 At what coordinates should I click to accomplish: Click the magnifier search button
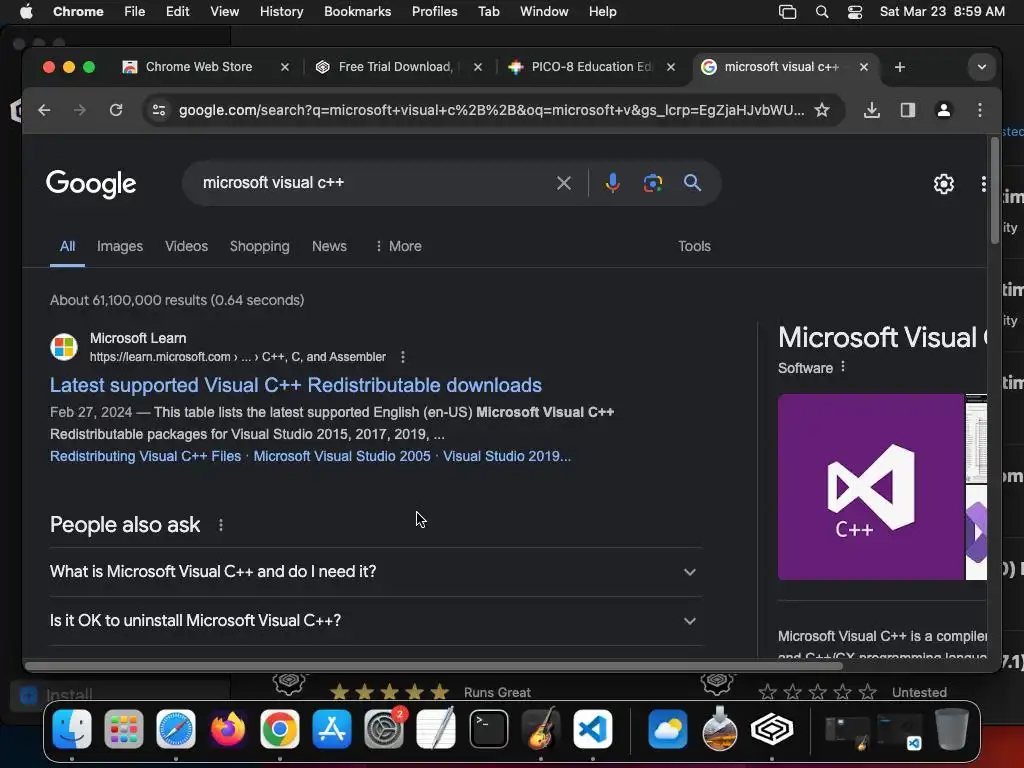(x=692, y=183)
